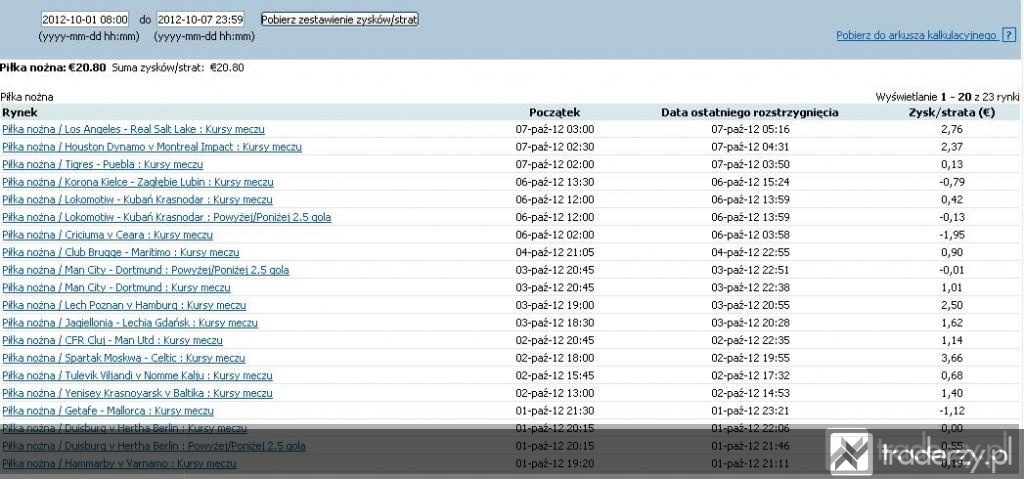Click loss value -1,95 for Criciuma
Image resolution: width=1024 pixels, height=479 pixels.
(952, 235)
